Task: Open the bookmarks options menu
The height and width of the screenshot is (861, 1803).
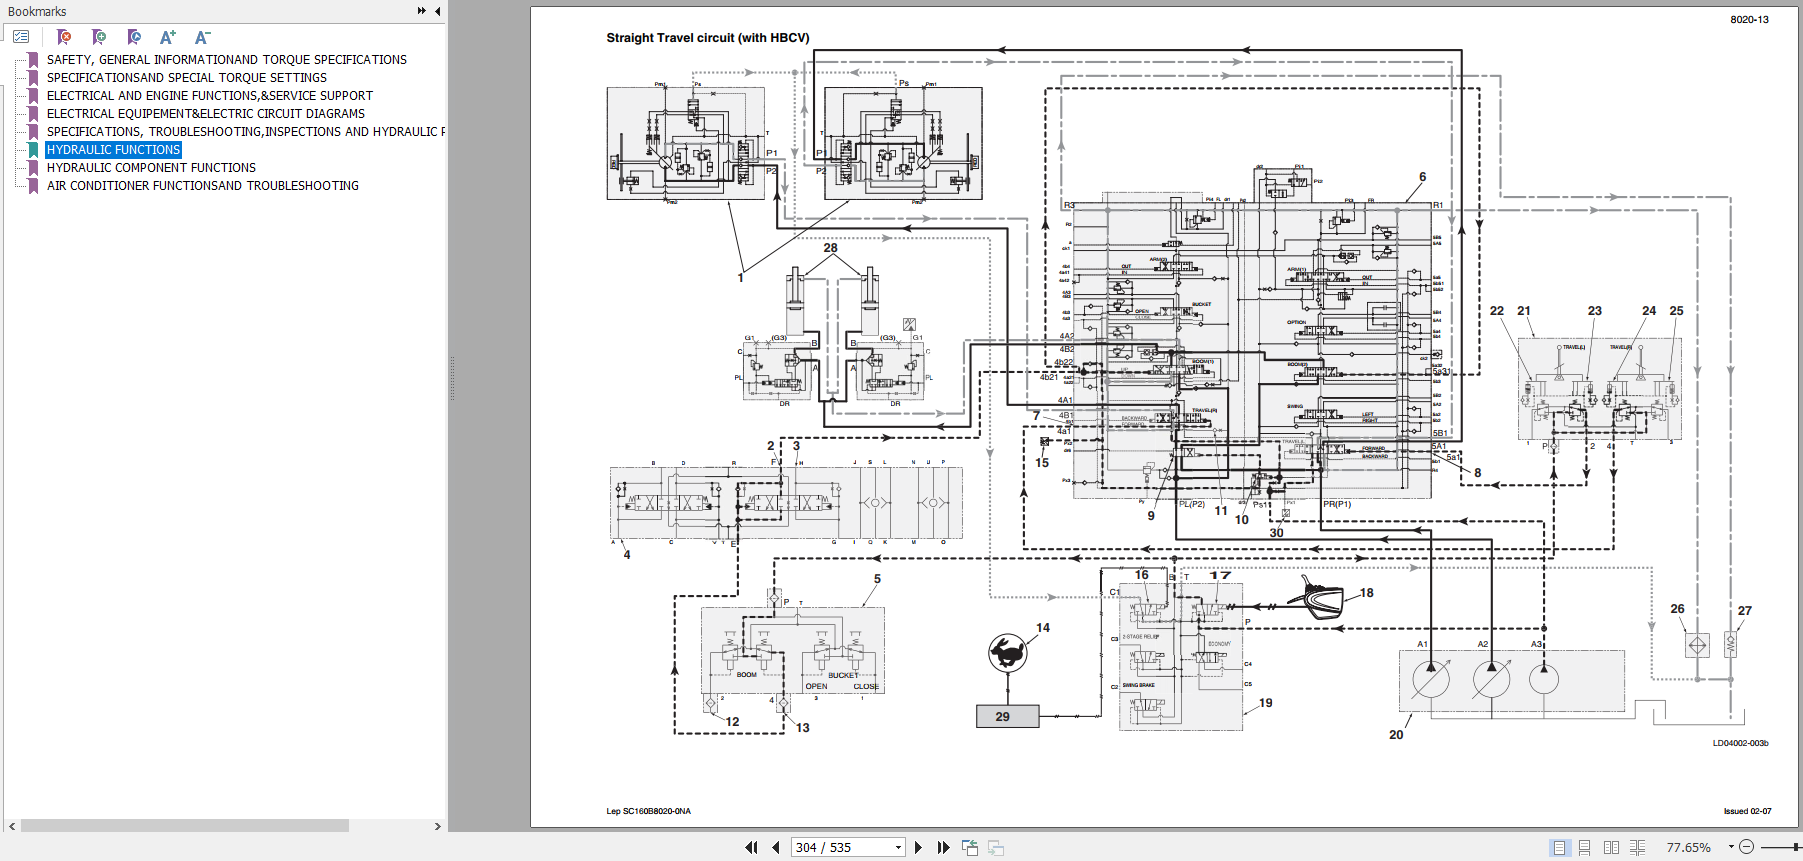Action: [x=21, y=37]
